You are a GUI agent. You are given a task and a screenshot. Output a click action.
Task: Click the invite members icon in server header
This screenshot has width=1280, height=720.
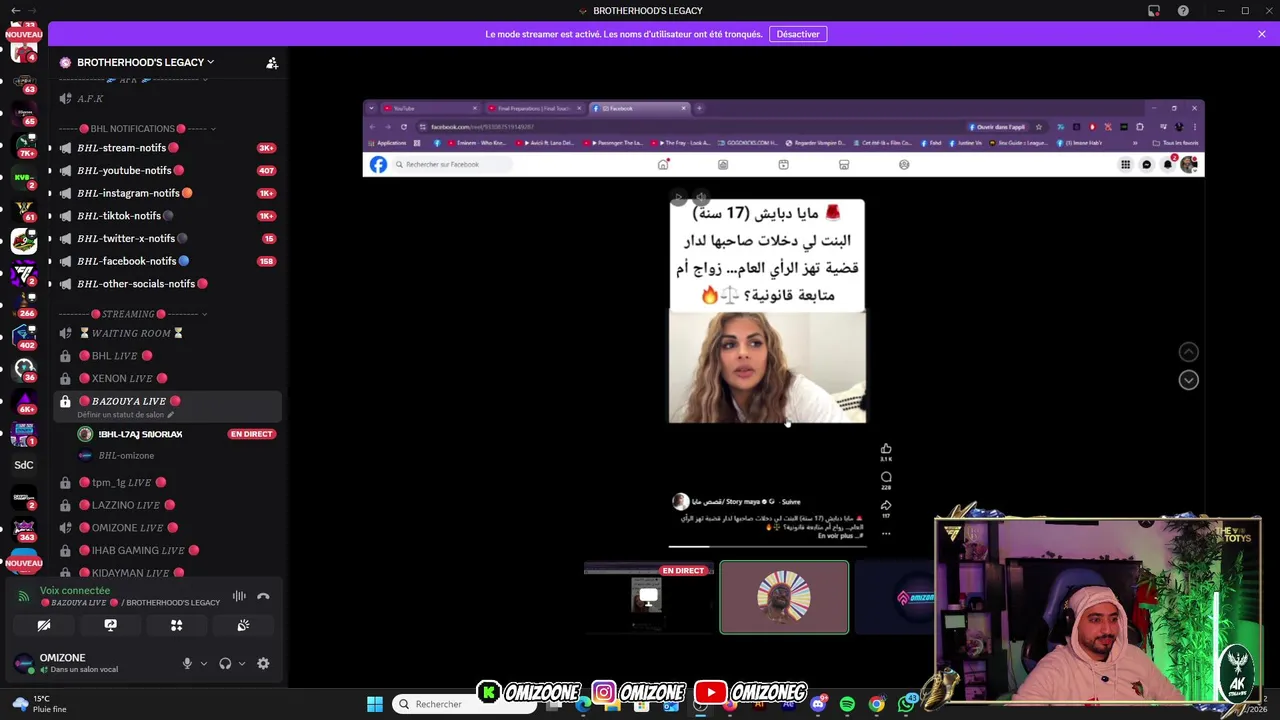tap(272, 63)
